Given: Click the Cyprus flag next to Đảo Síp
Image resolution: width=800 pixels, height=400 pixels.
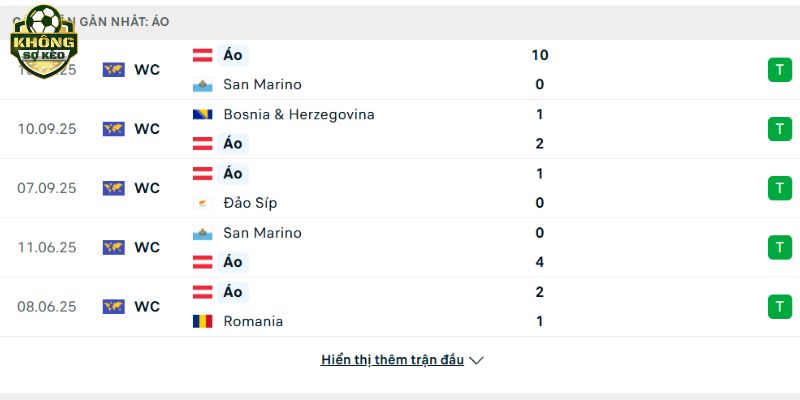Looking at the screenshot, I should point(202,203).
